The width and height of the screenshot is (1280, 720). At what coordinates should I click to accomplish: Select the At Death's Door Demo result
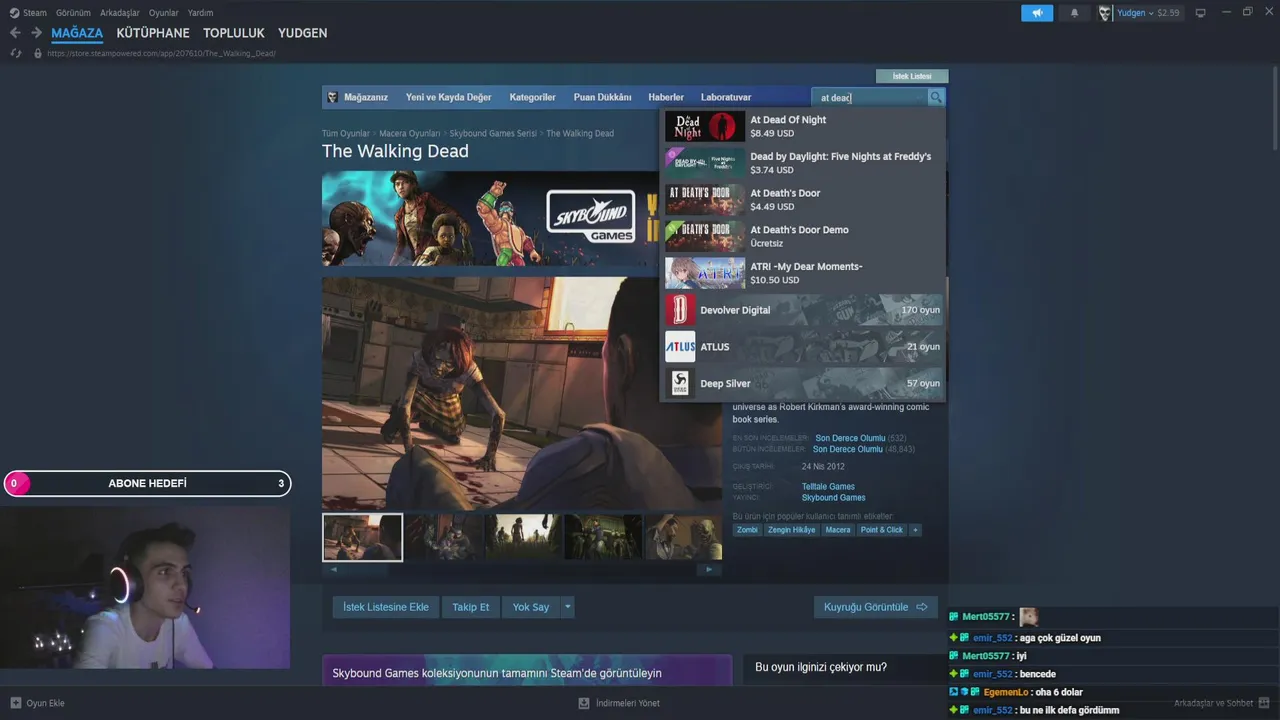[803, 236]
